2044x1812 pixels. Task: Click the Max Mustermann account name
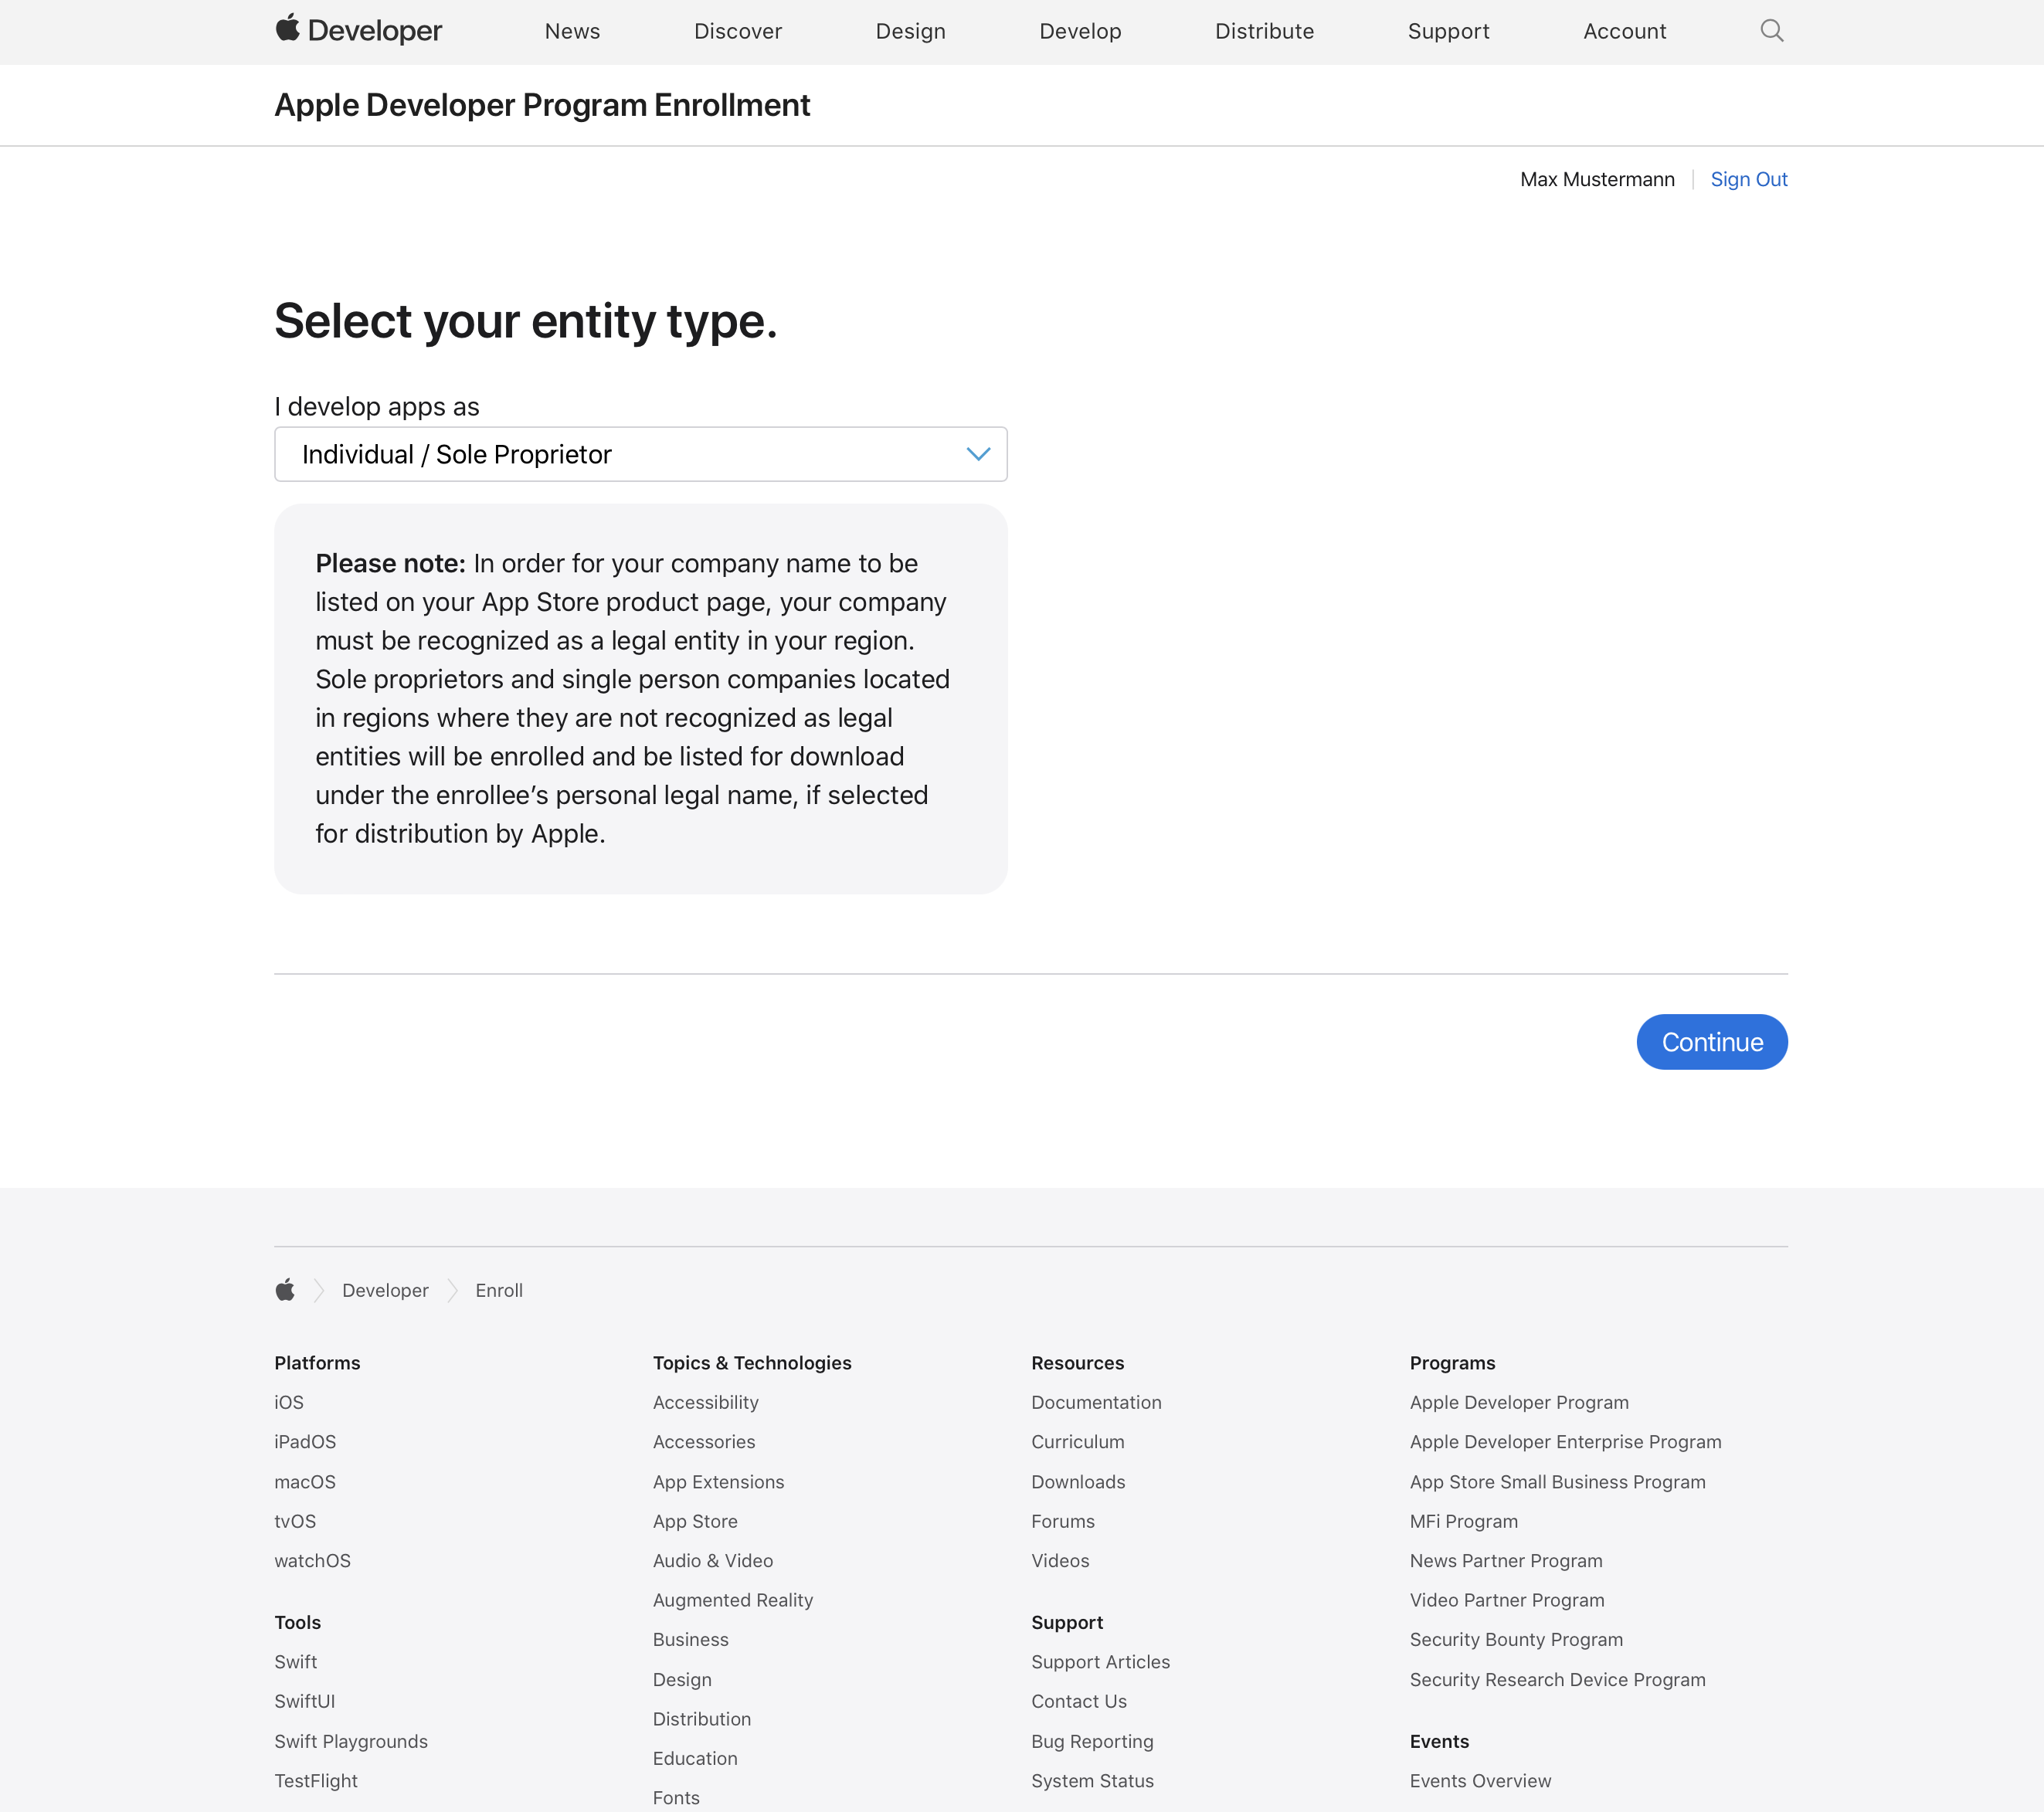coord(1597,179)
